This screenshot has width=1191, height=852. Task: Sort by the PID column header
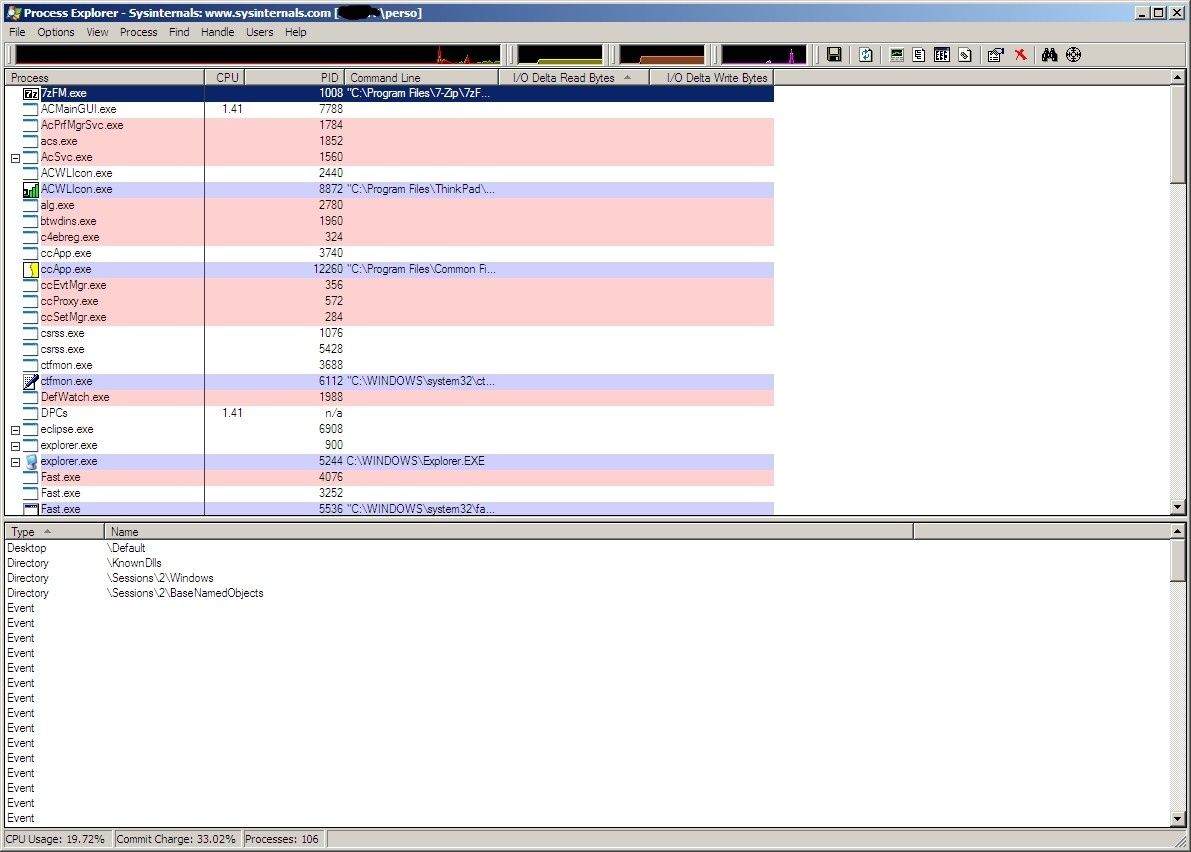[x=294, y=77]
